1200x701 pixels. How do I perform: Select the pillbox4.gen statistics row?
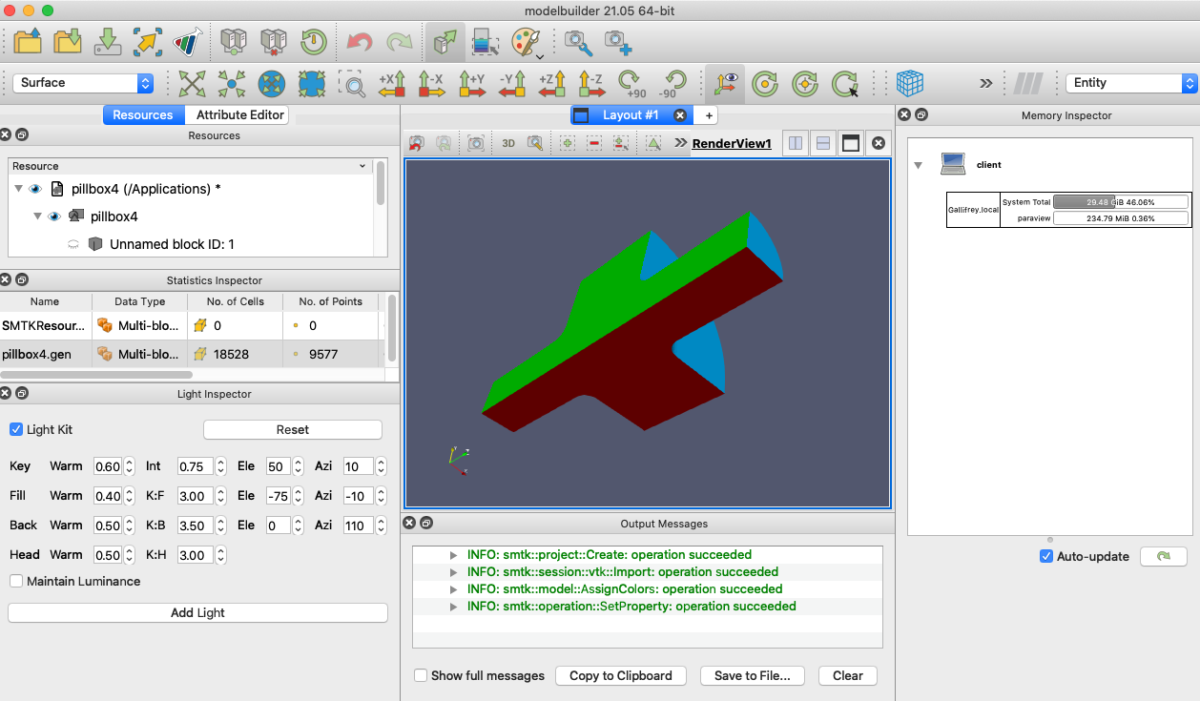coord(190,354)
